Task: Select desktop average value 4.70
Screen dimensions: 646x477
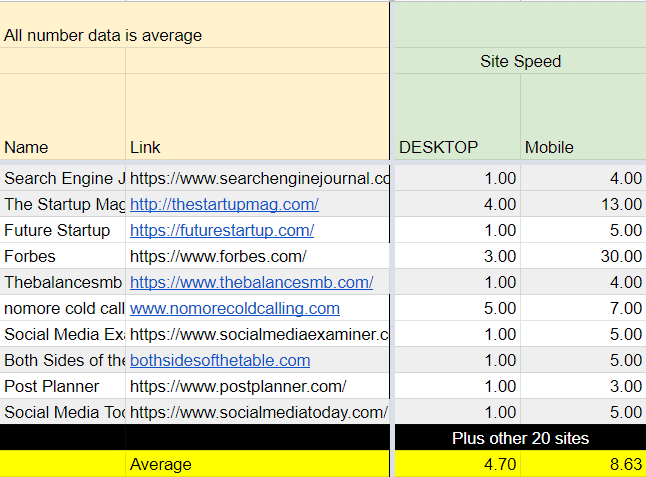Action: point(457,464)
